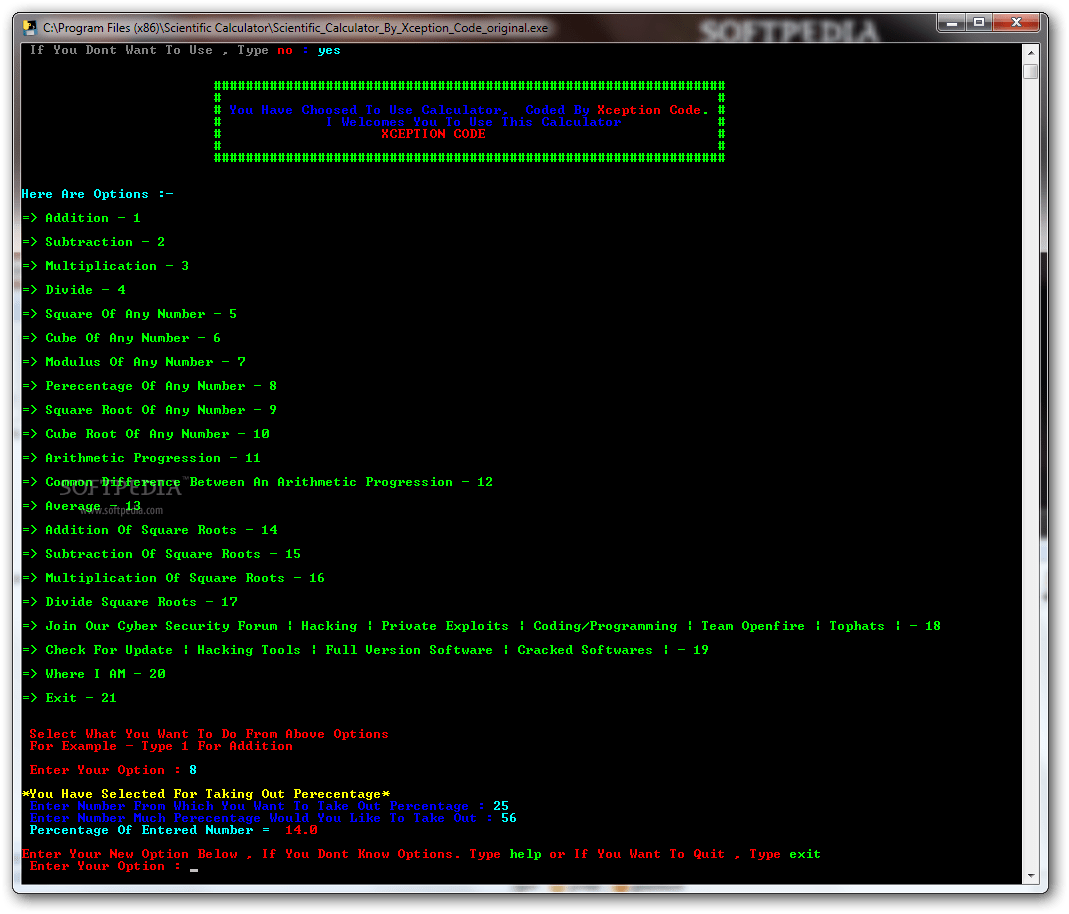The width and height of the screenshot is (1069, 914).
Task: Click the 'Multiplication - 3' option line
Action: pyautogui.click(x=105, y=266)
